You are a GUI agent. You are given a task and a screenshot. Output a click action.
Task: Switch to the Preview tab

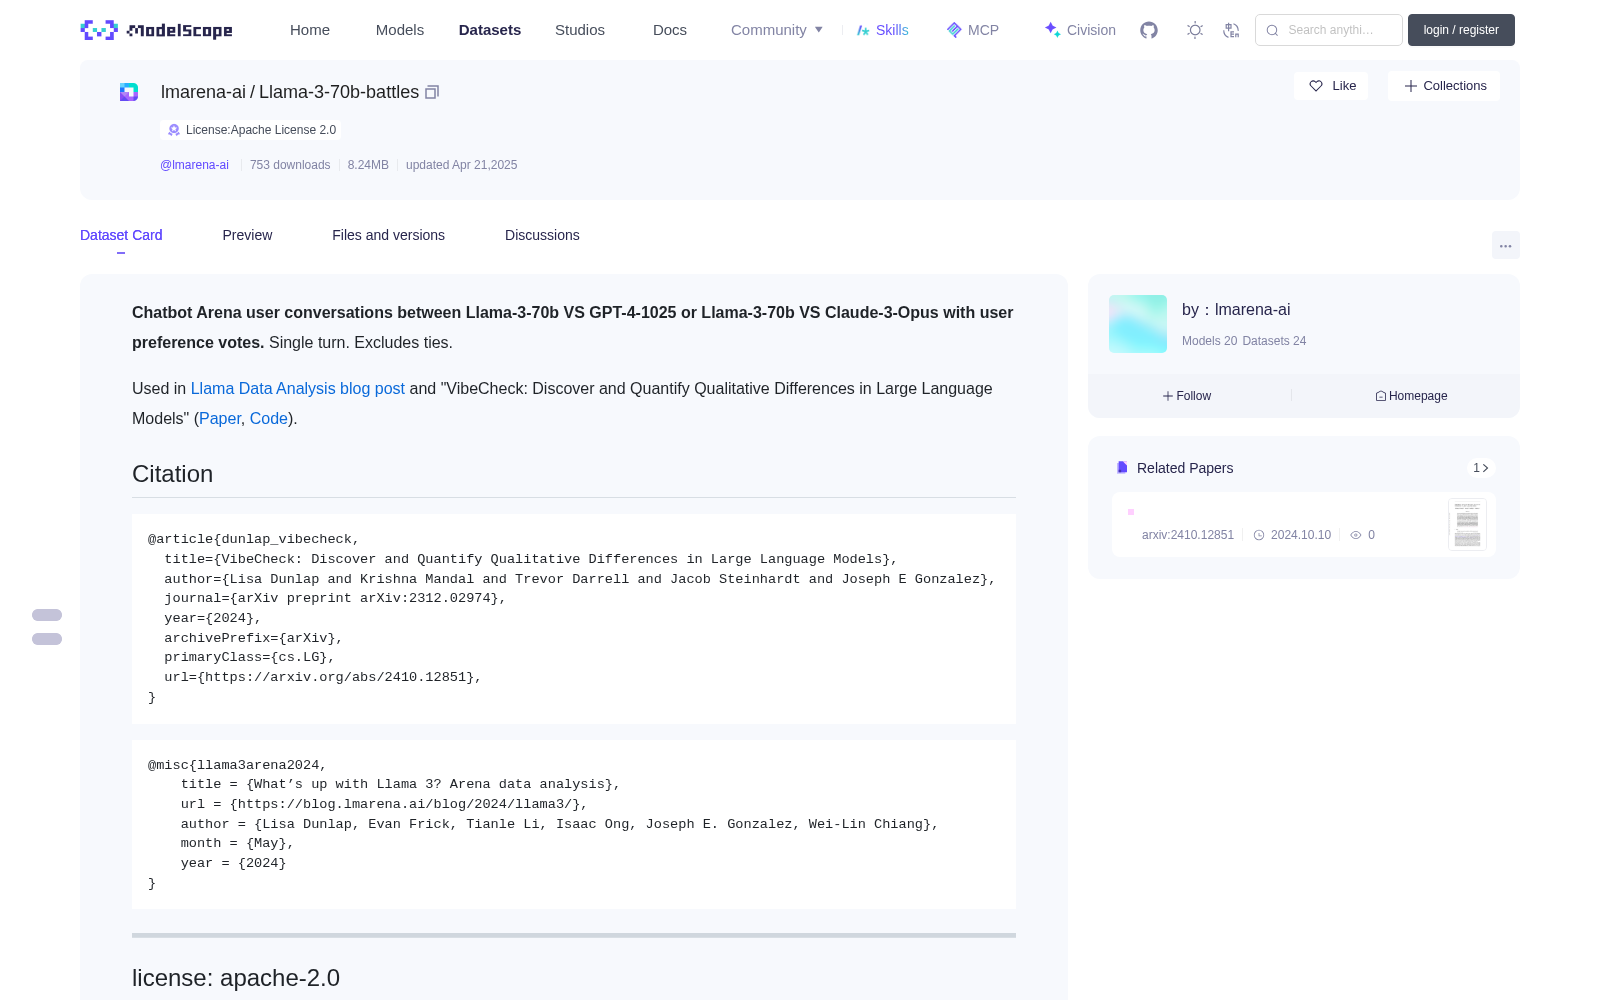point(247,235)
